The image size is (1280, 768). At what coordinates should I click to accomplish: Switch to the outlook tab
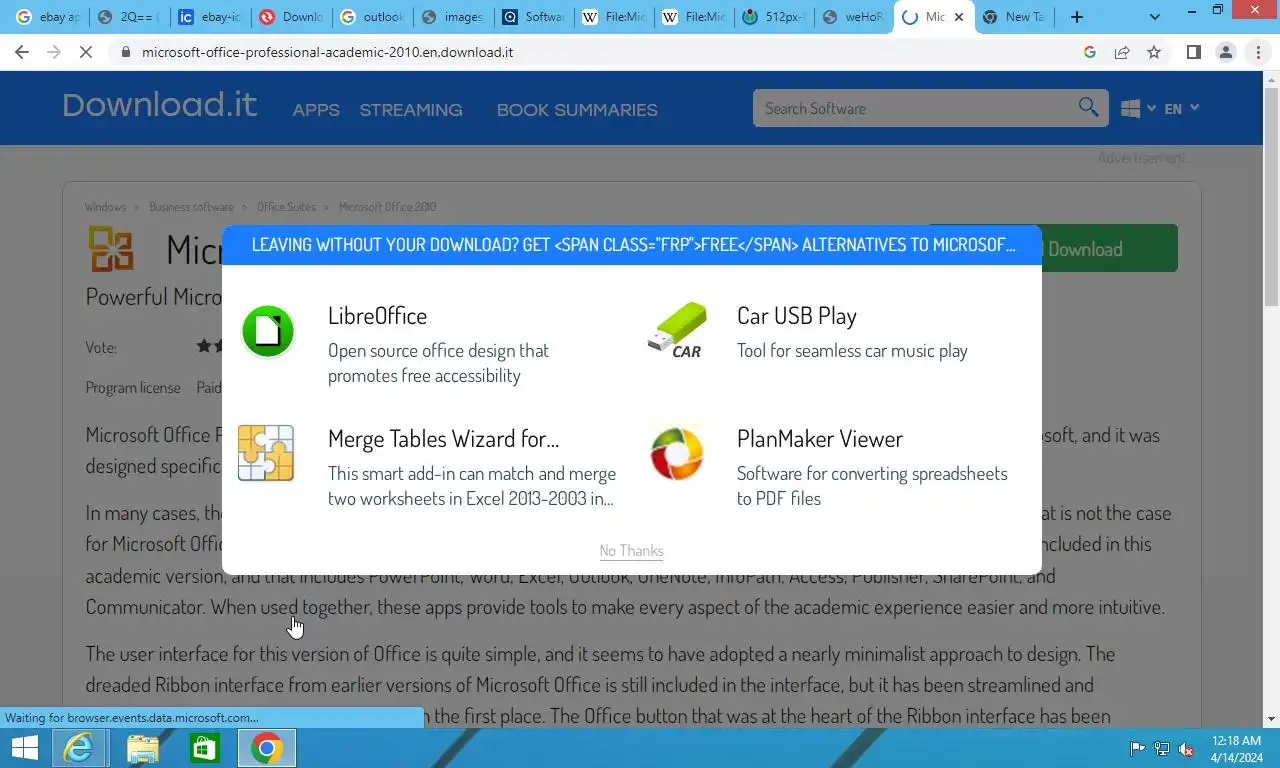(372, 17)
